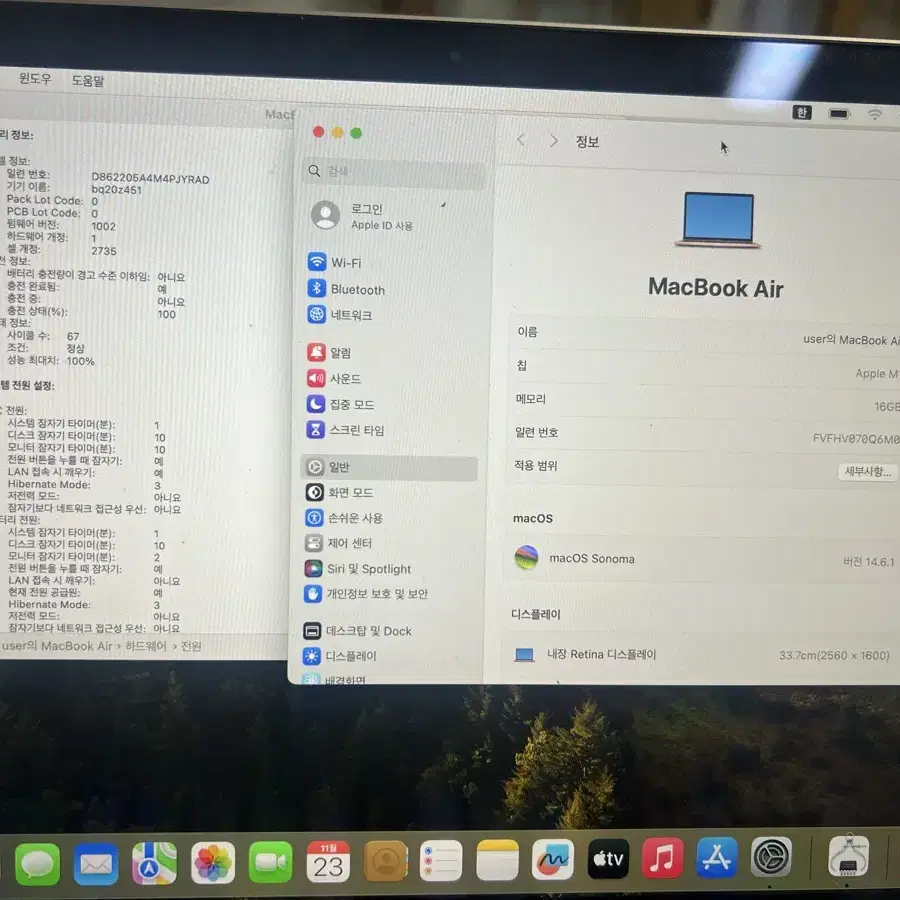Click the 메모리 16GB row
900x900 pixels.
coord(705,402)
